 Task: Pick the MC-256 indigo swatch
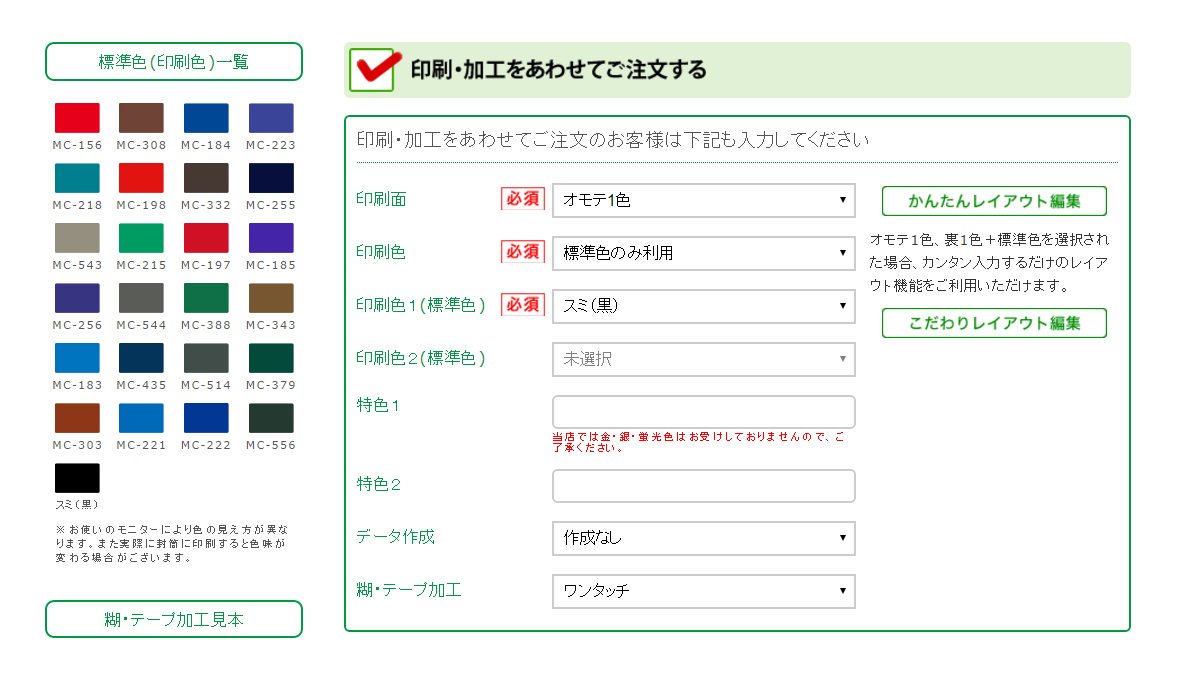click(77, 298)
